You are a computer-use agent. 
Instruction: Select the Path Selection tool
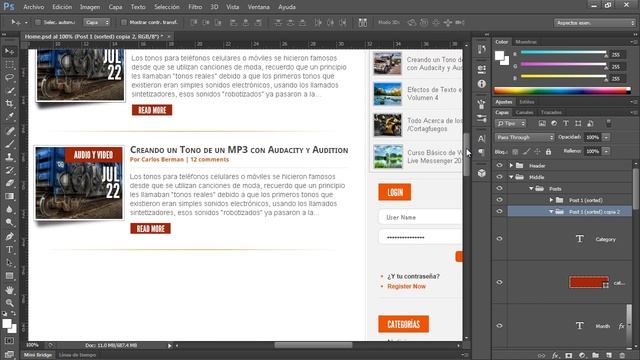click(9, 262)
